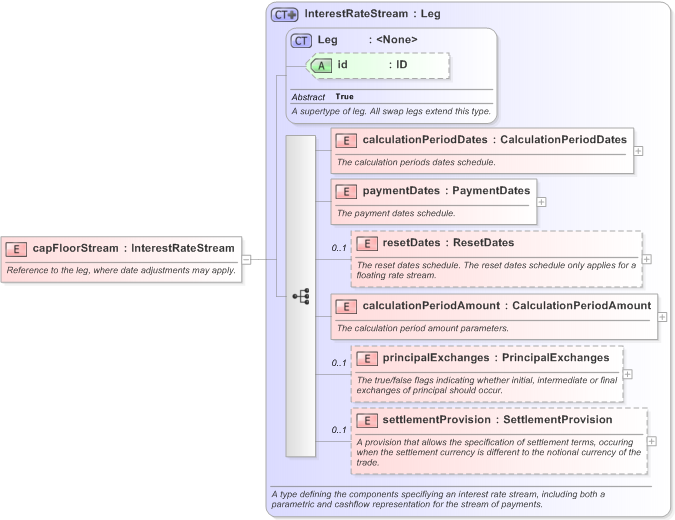The height and width of the screenshot is (520, 675).
Task: Click the E icon of settlementProvision
Action: point(366,421)
